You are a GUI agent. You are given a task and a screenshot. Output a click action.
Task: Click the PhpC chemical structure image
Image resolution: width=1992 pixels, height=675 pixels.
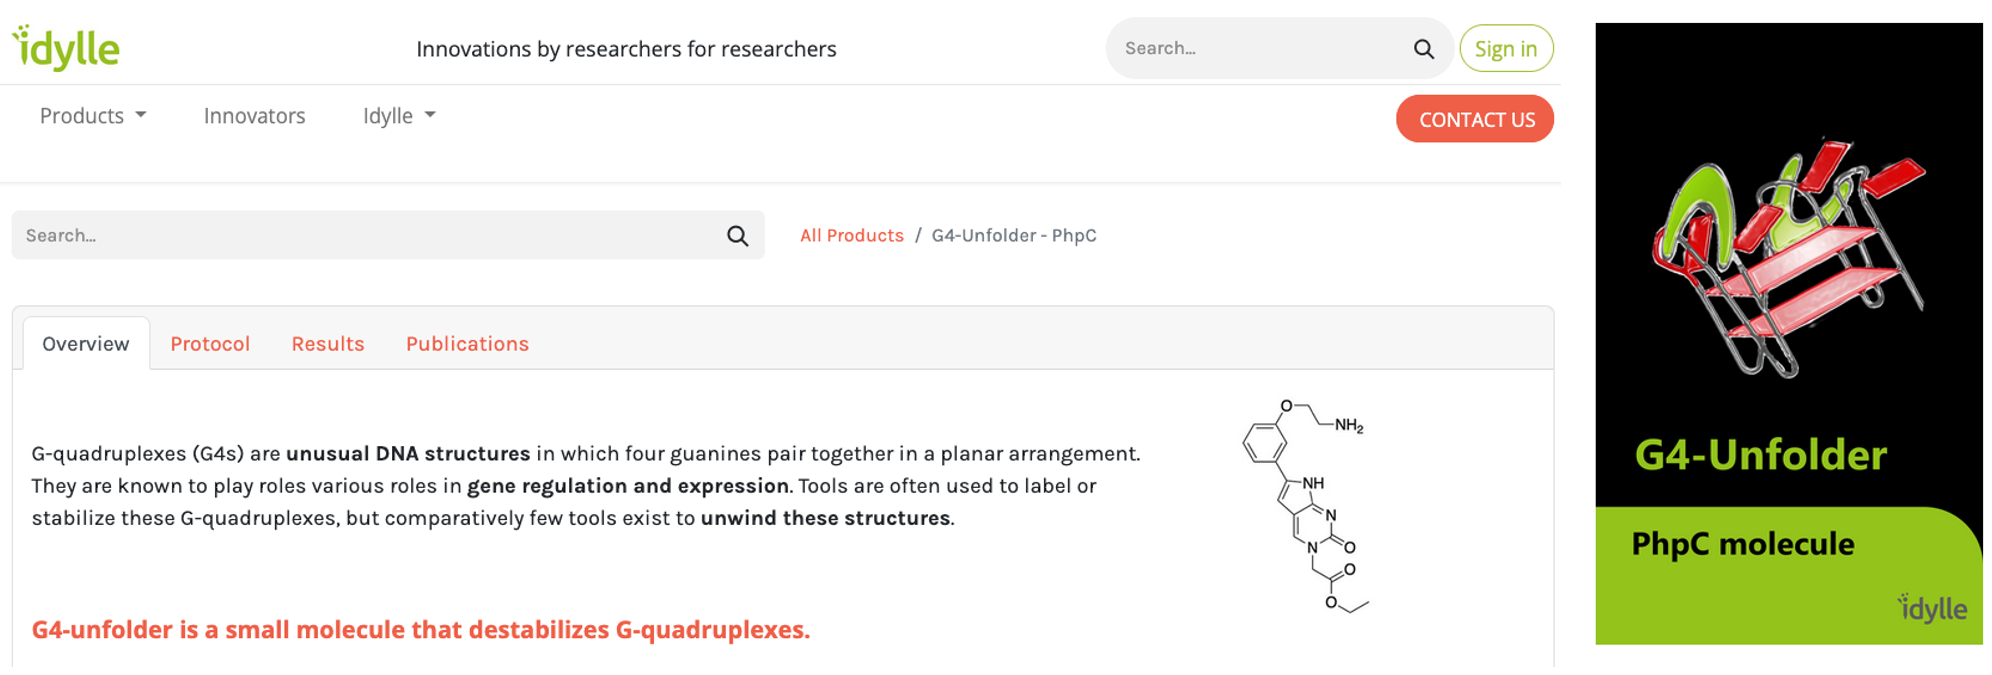point(1305,505)
